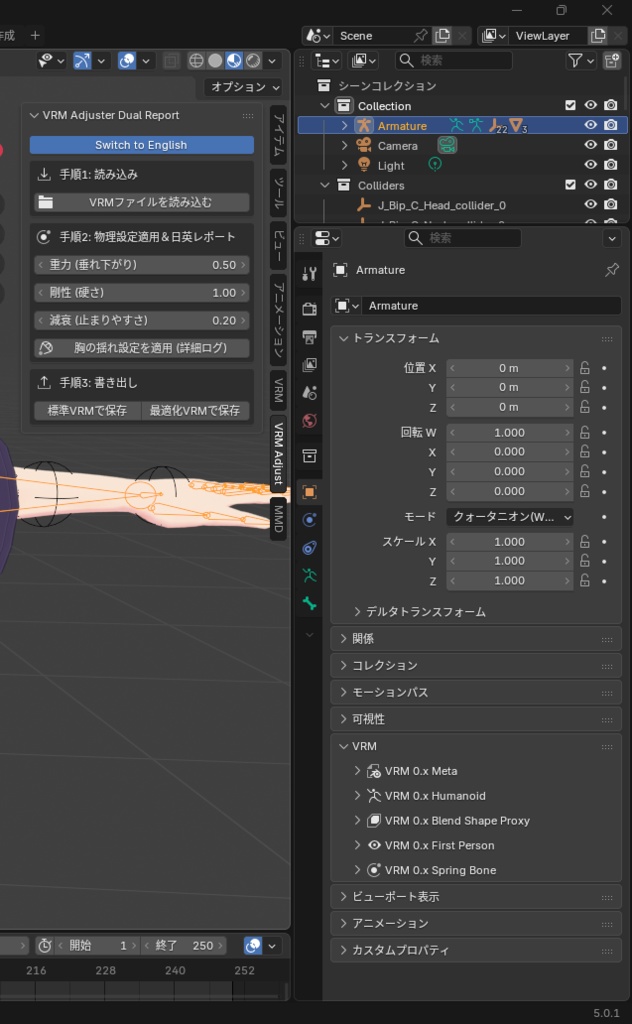Switch to the ツール sidebar tab
The width and height of the screenshot is (632, 1024).
coord(278,193)
